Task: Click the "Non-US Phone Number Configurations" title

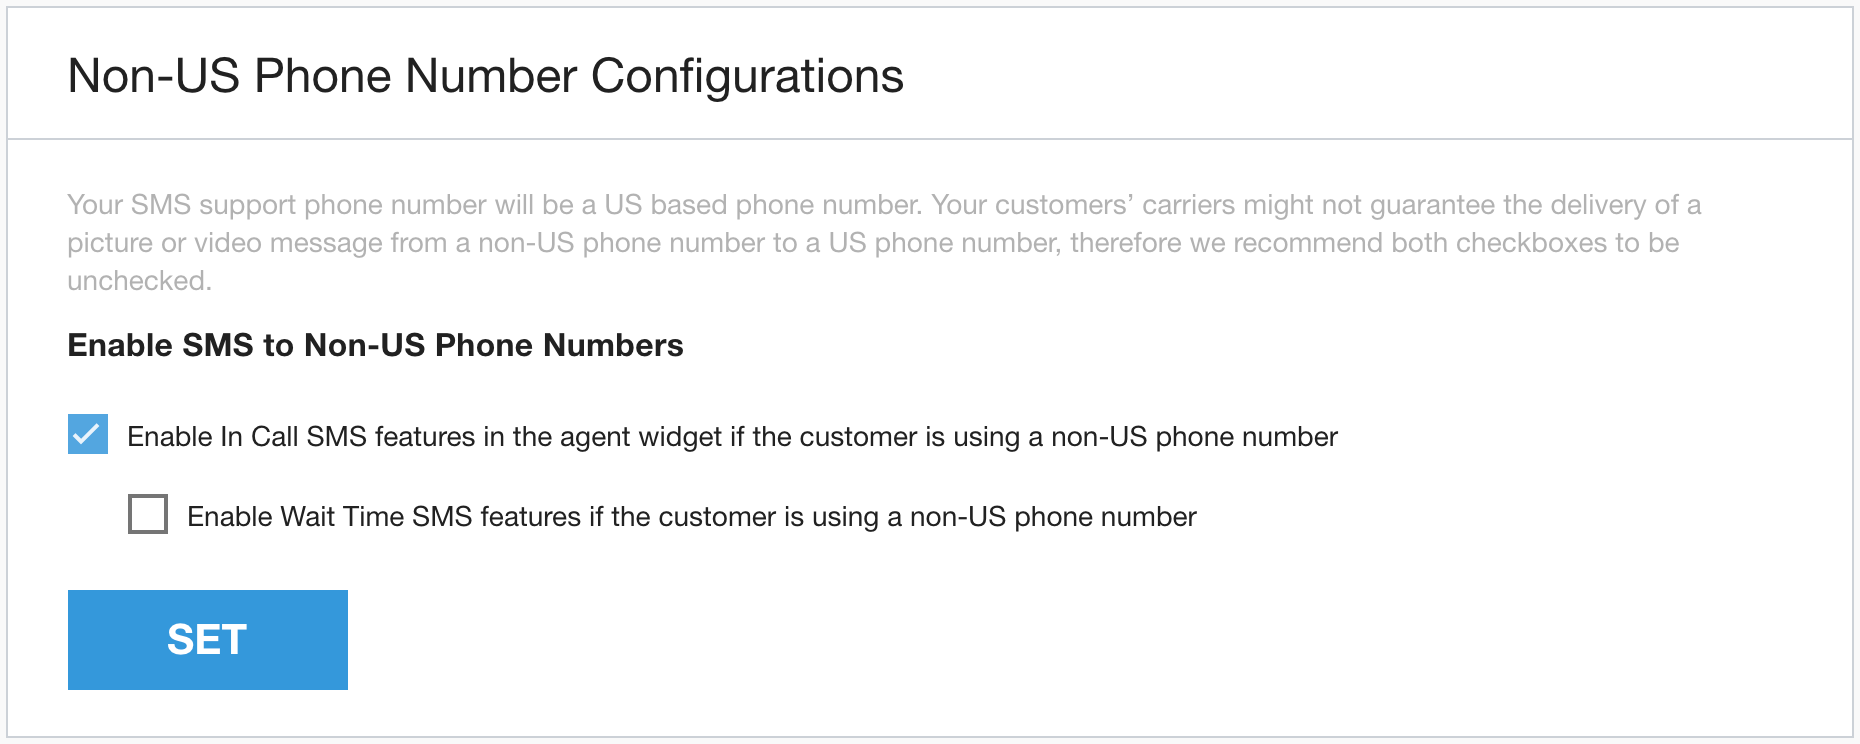Action: click(485, 77)
